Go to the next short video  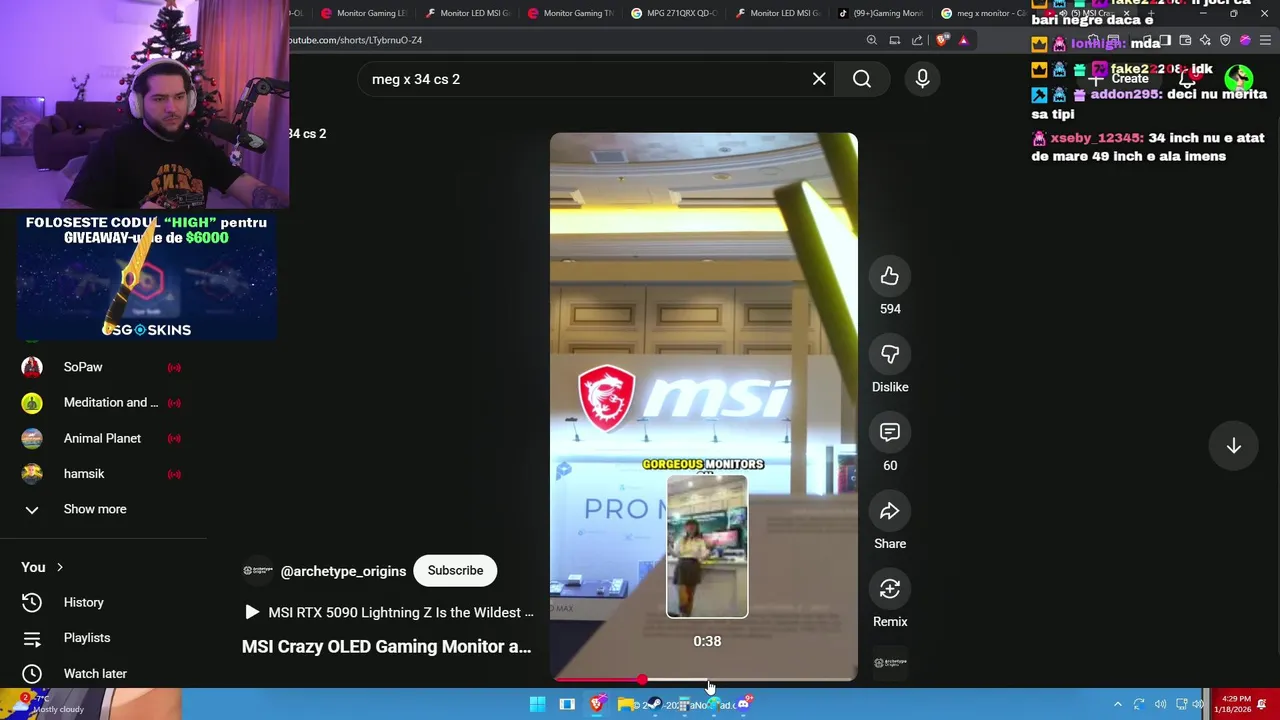point(1234,446)
